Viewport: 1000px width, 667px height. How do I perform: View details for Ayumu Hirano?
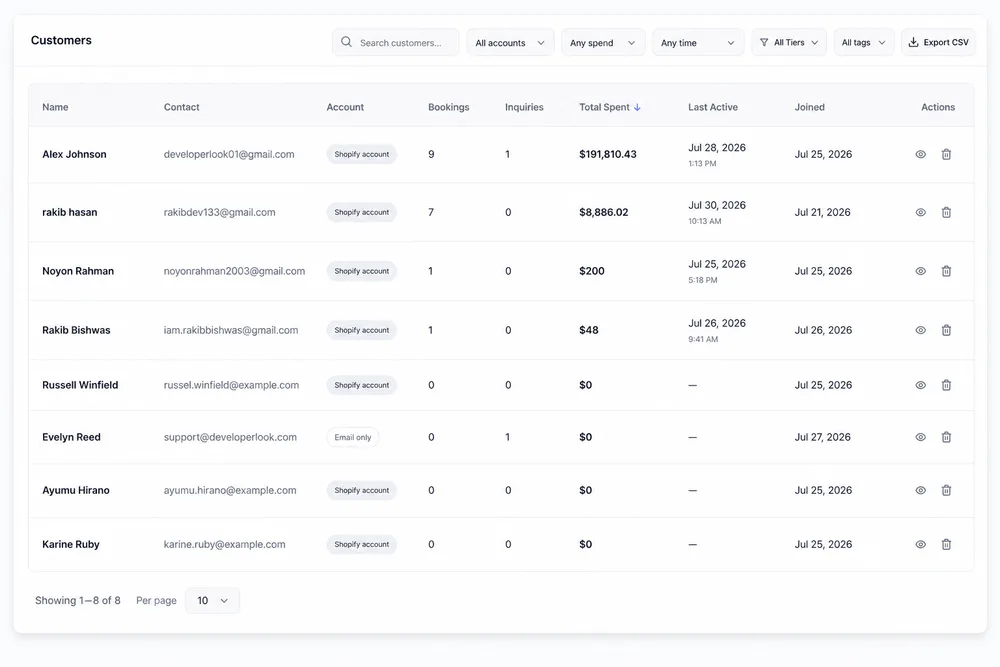[x=920, y=490]
